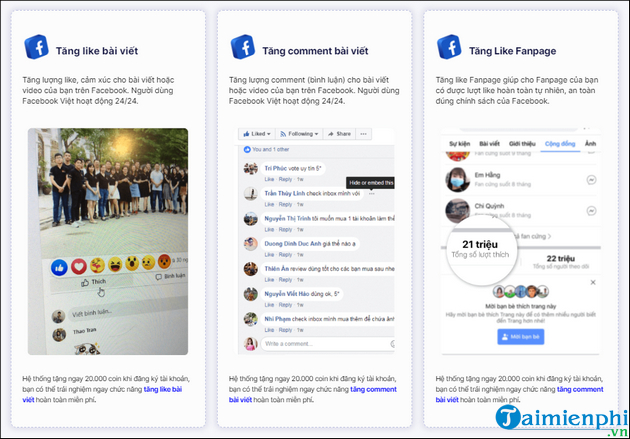The width and height of the screenshot is (630, 439).
Task: Switch to the Cộng đồng tab
Action: [x=560, y=144]
